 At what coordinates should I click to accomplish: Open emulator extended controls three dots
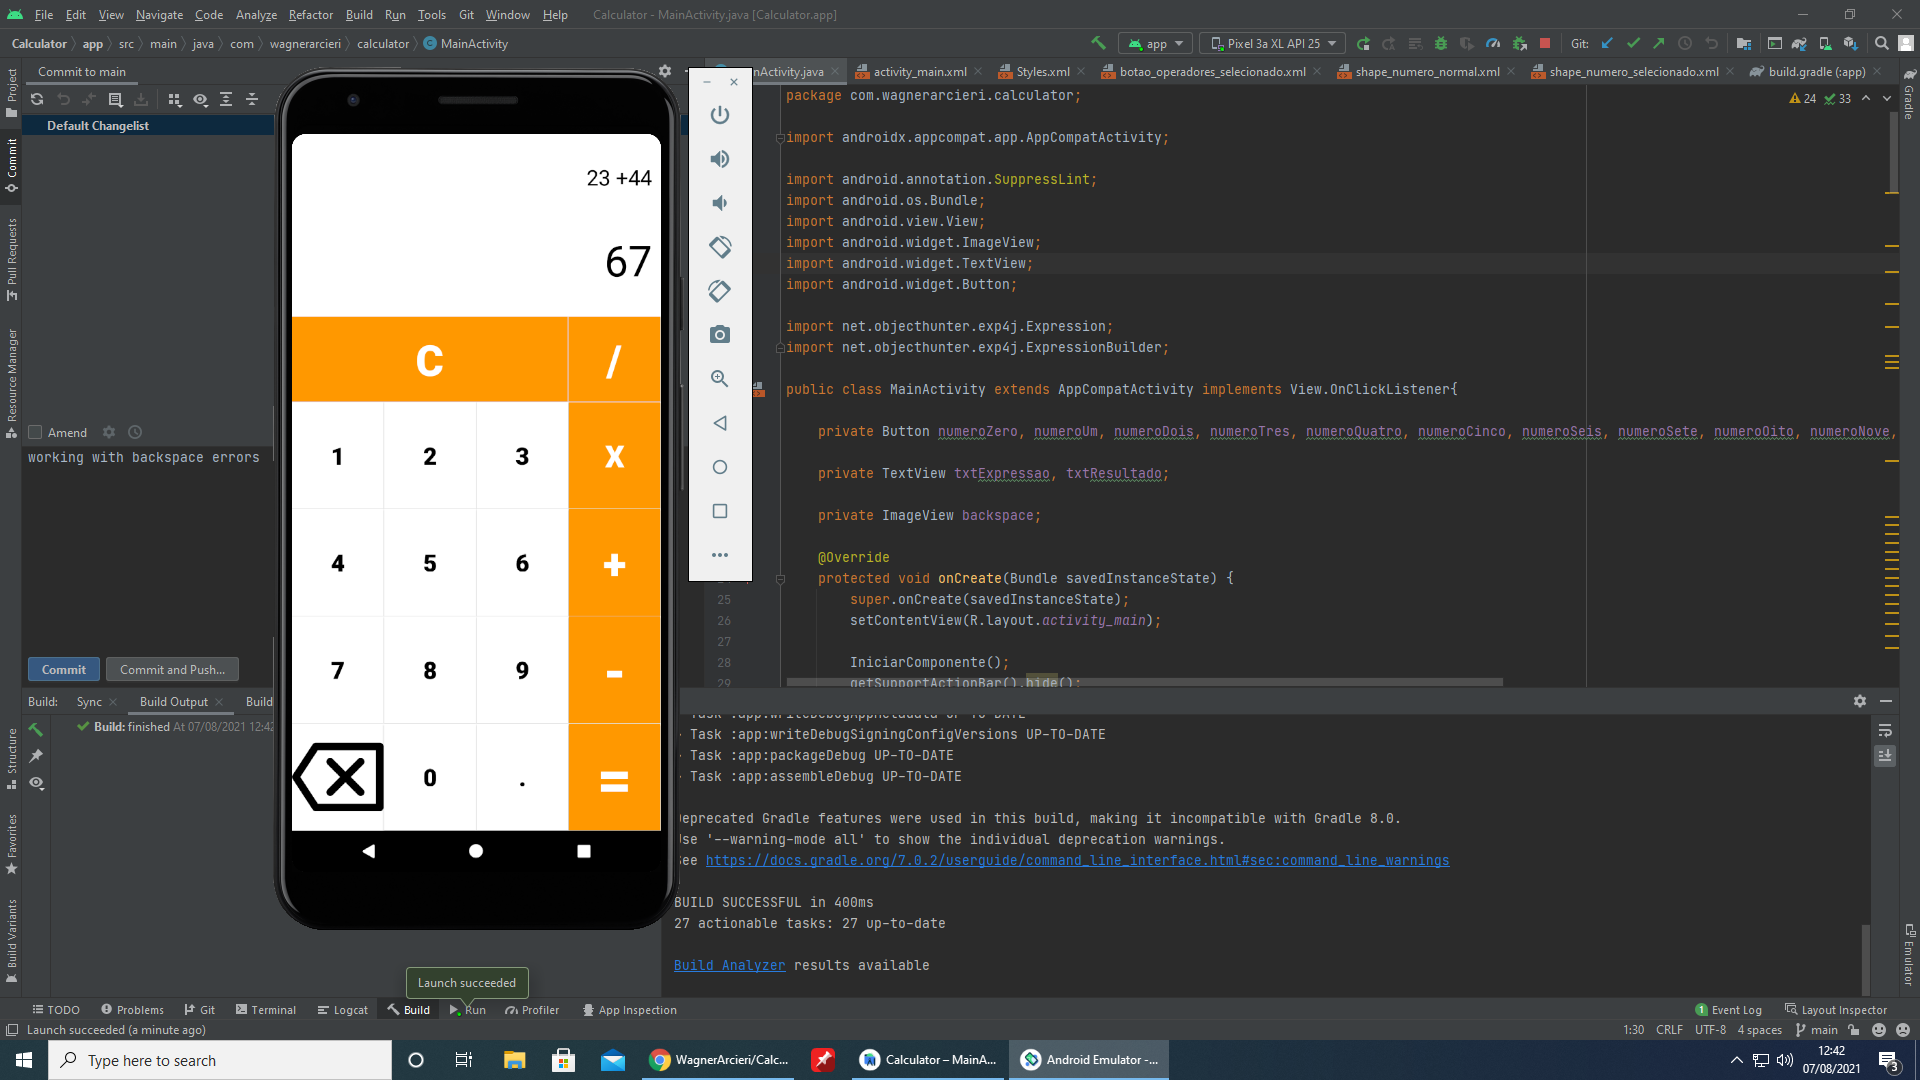coord(719,555)
